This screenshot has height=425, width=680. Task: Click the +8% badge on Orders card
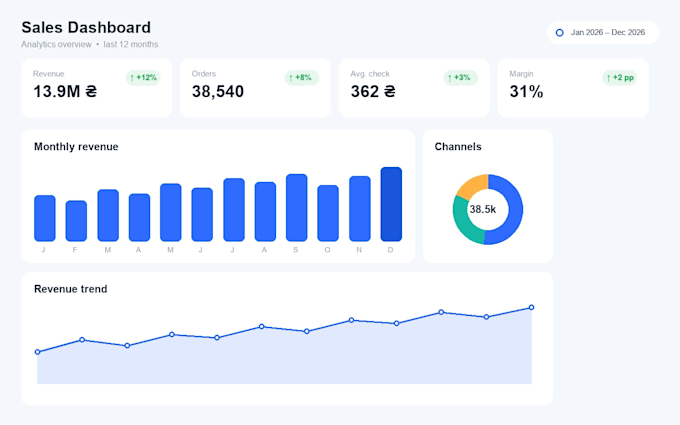(302, 78)
